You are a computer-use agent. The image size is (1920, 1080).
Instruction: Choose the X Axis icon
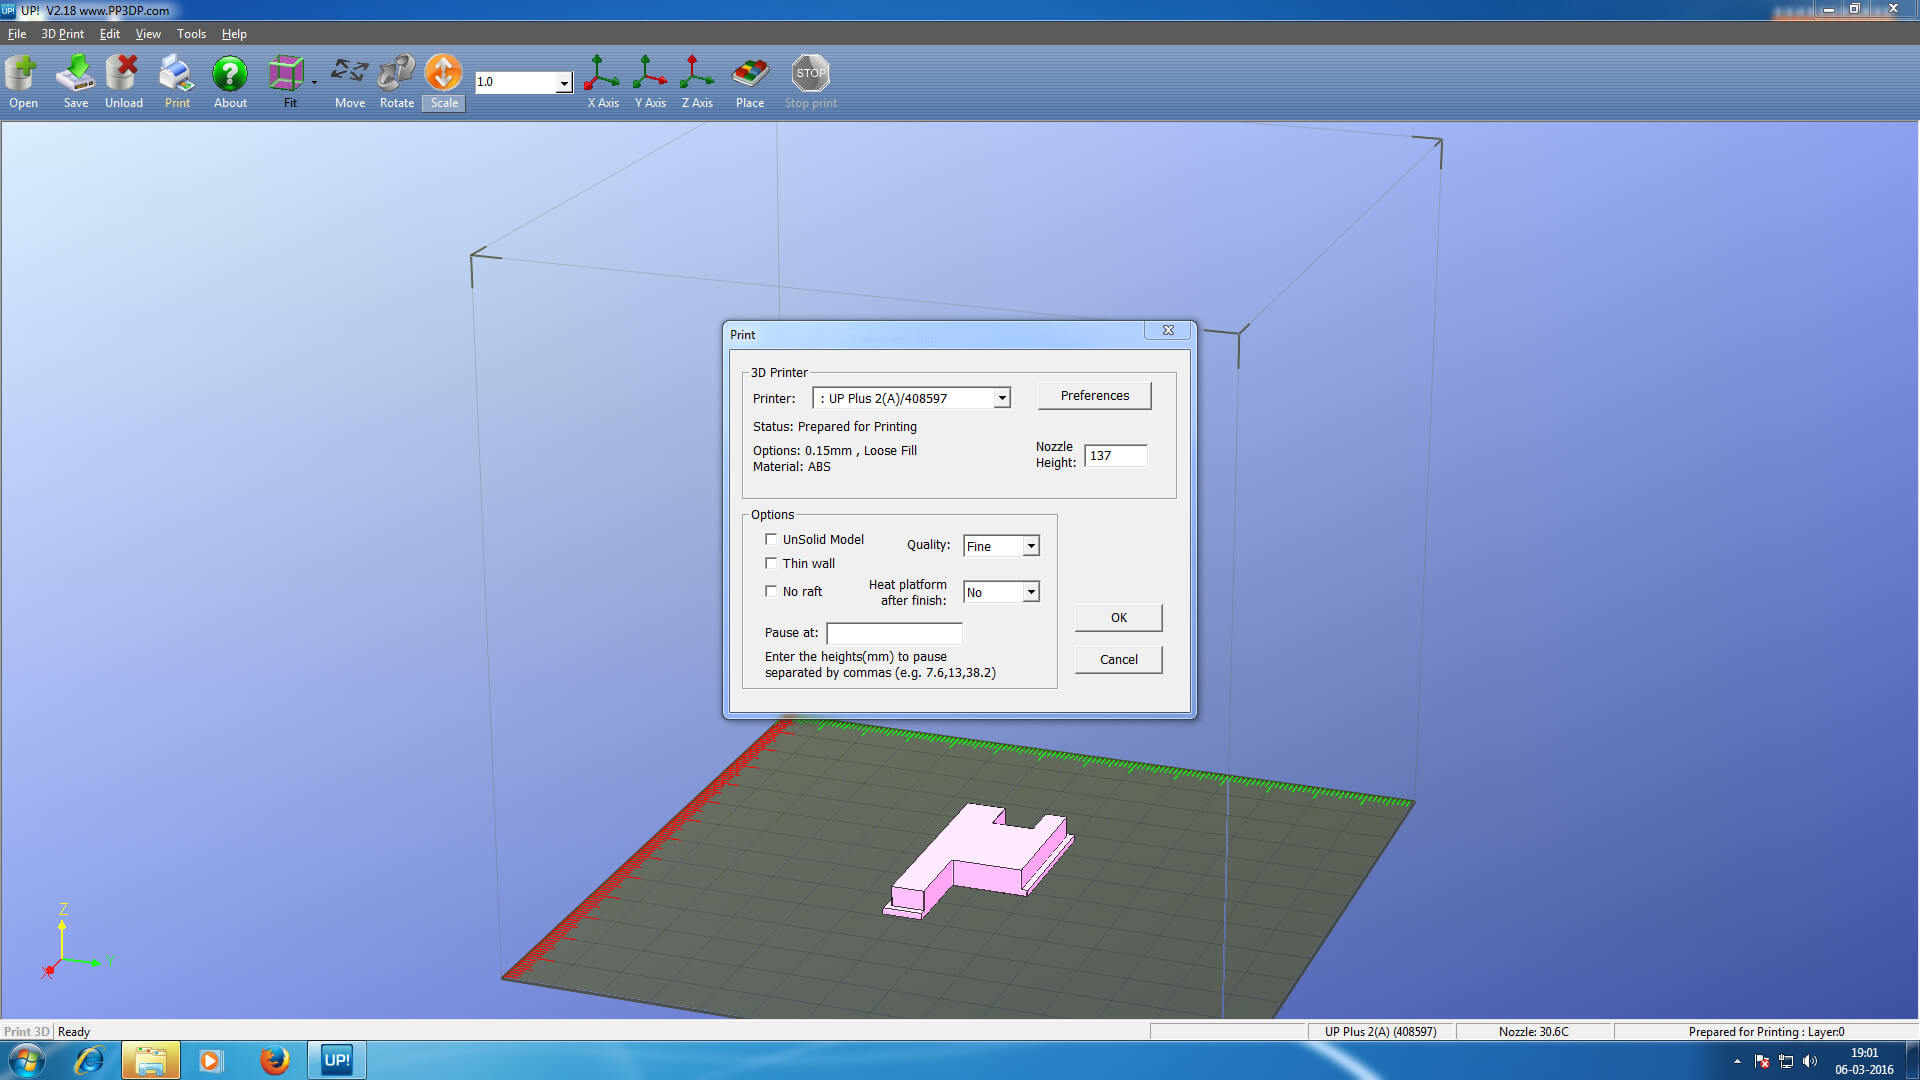(x=602, y=81)
